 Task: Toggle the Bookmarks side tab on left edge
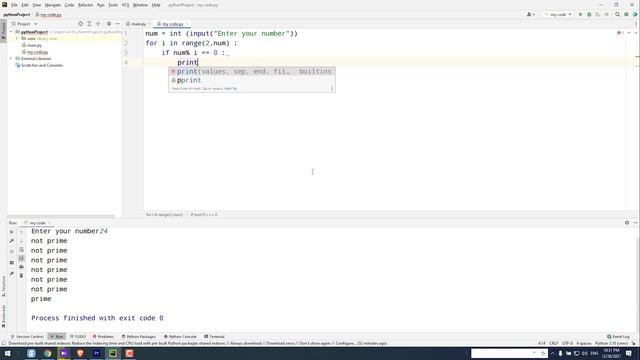click(3, 316)
